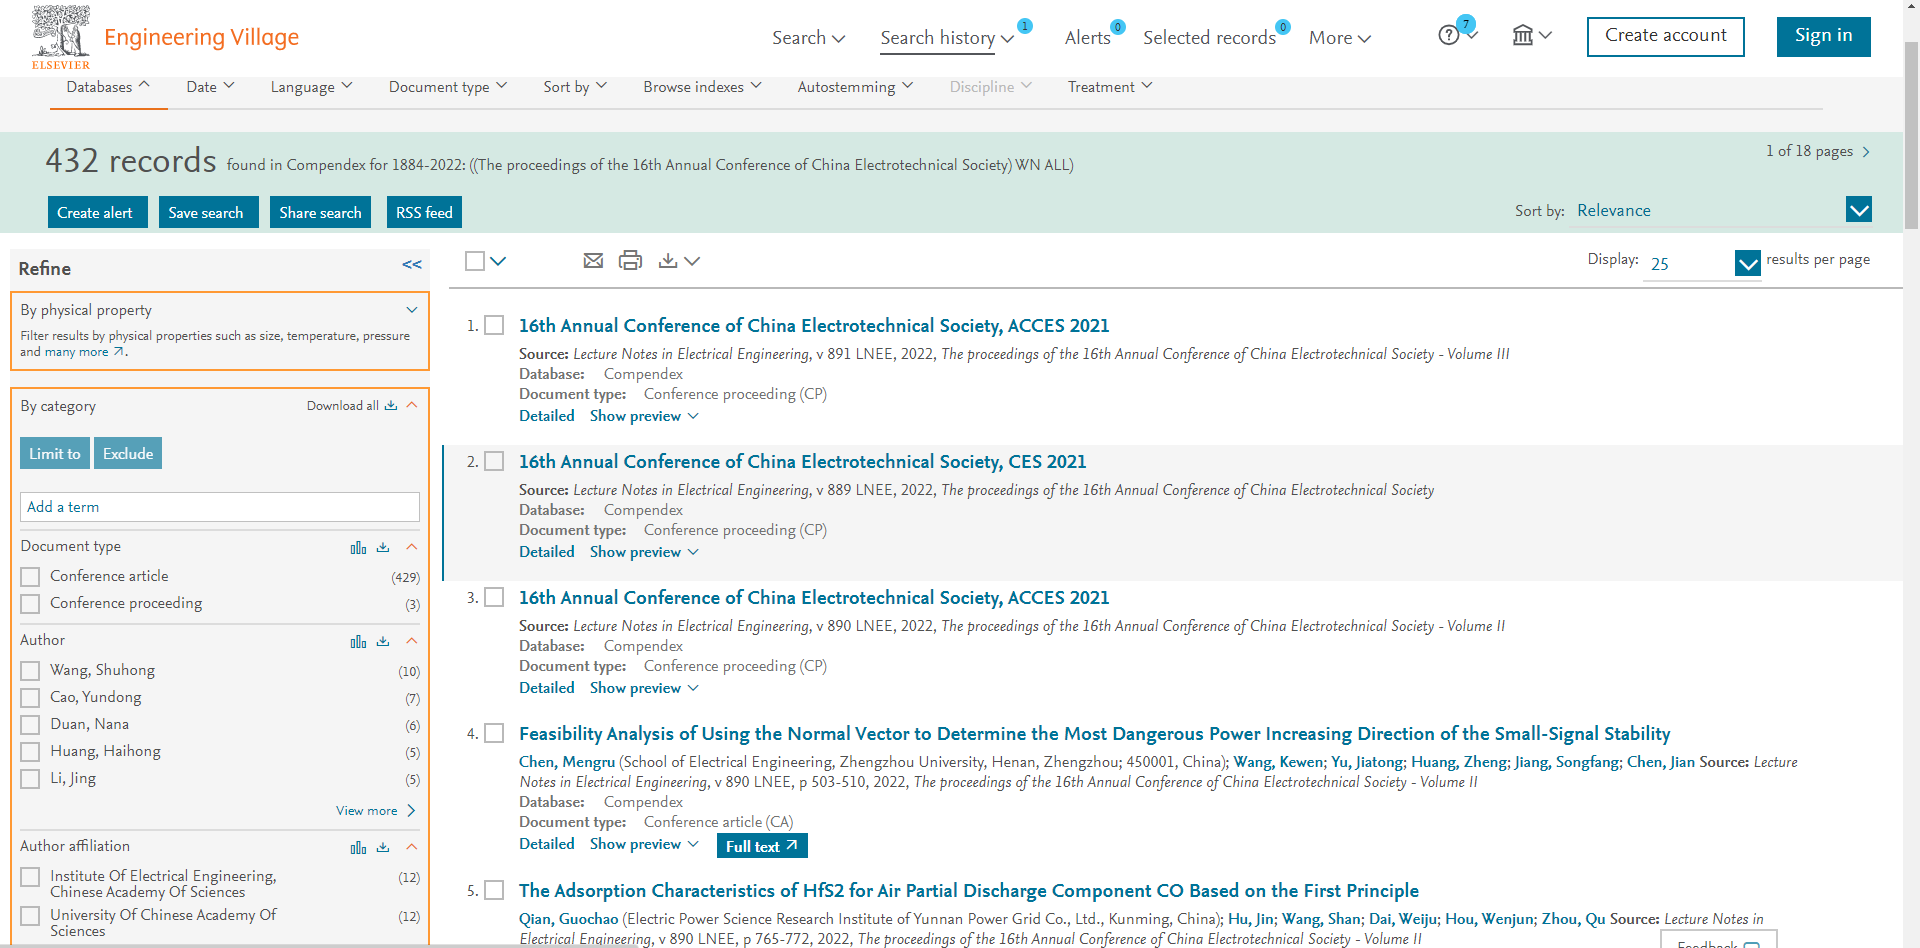Show Document type bar chart
This screenshot has width=1920, height=948.
[x=358, y=547]
